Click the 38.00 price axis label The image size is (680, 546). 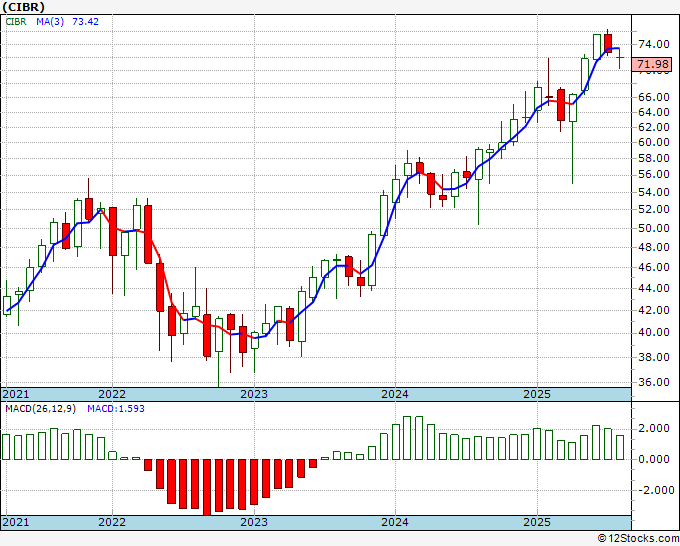click(x=654, y=357)
